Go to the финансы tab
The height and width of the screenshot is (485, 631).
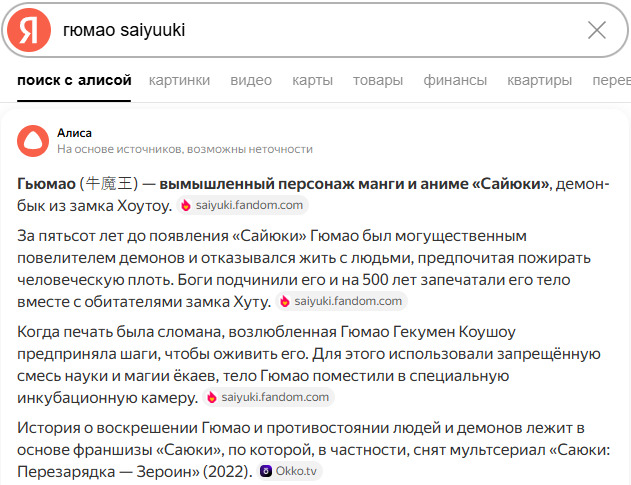point(455,81)
